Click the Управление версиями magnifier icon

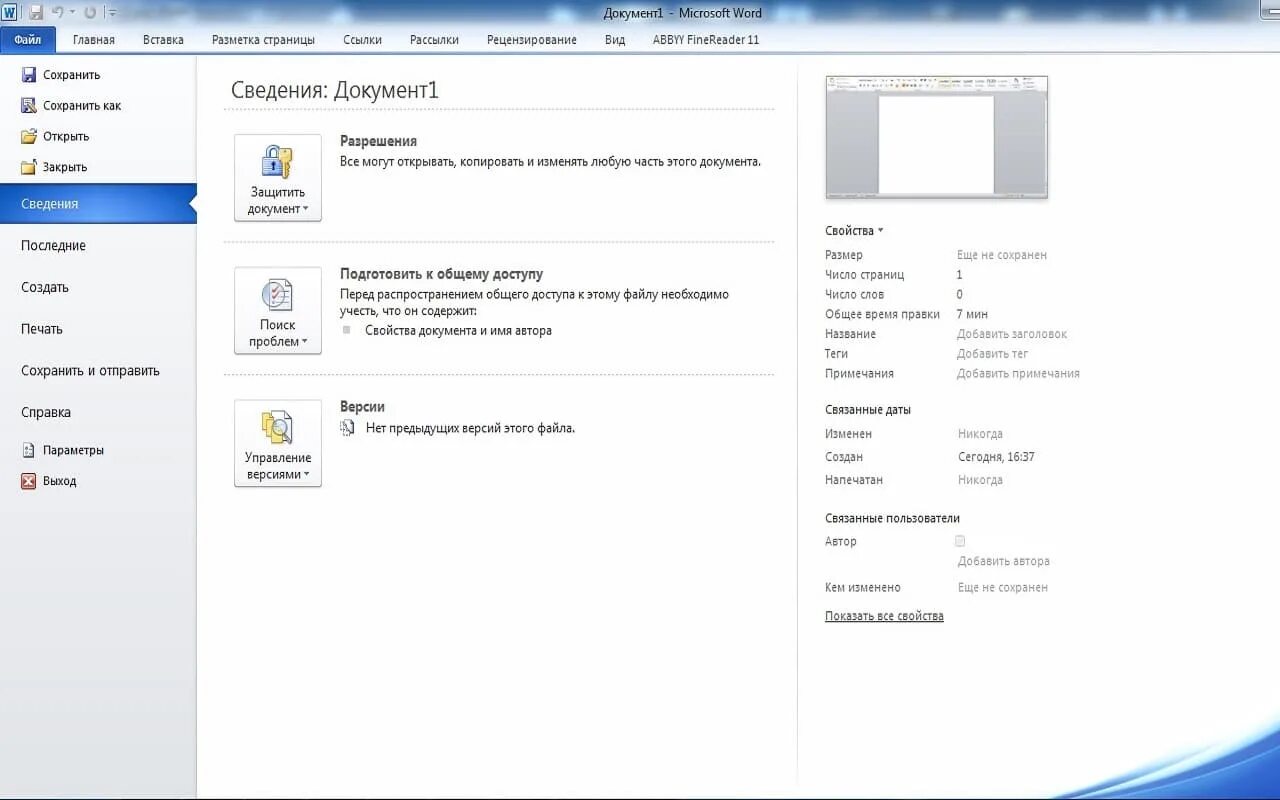coord(277,427)
